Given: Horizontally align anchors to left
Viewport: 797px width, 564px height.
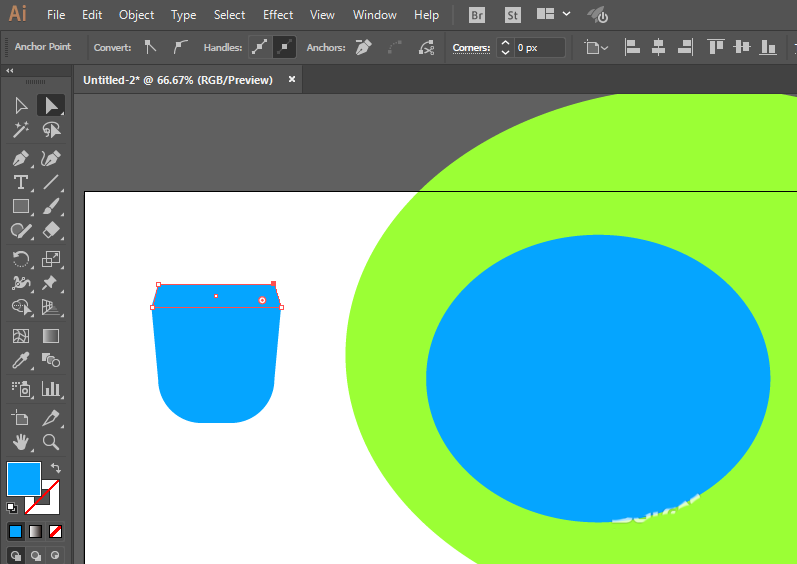Looking at the screenshot, I should 632,47.
